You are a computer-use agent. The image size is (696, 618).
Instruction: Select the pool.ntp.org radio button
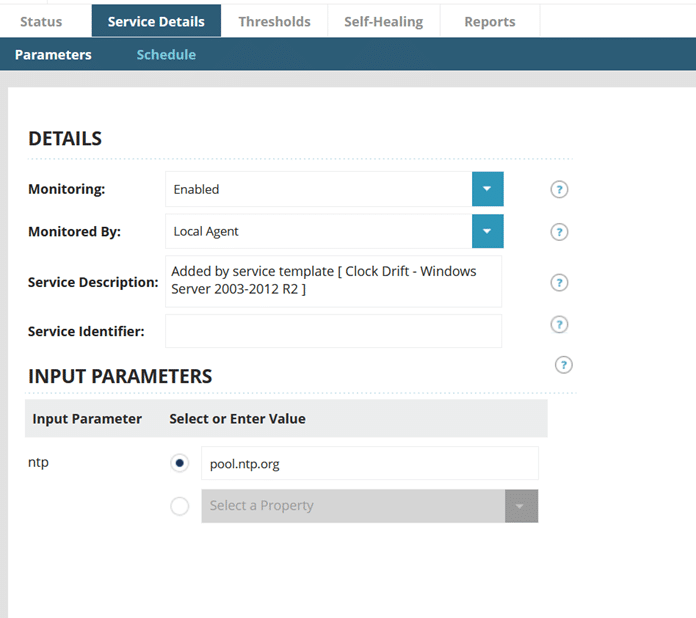pos(180,463)
